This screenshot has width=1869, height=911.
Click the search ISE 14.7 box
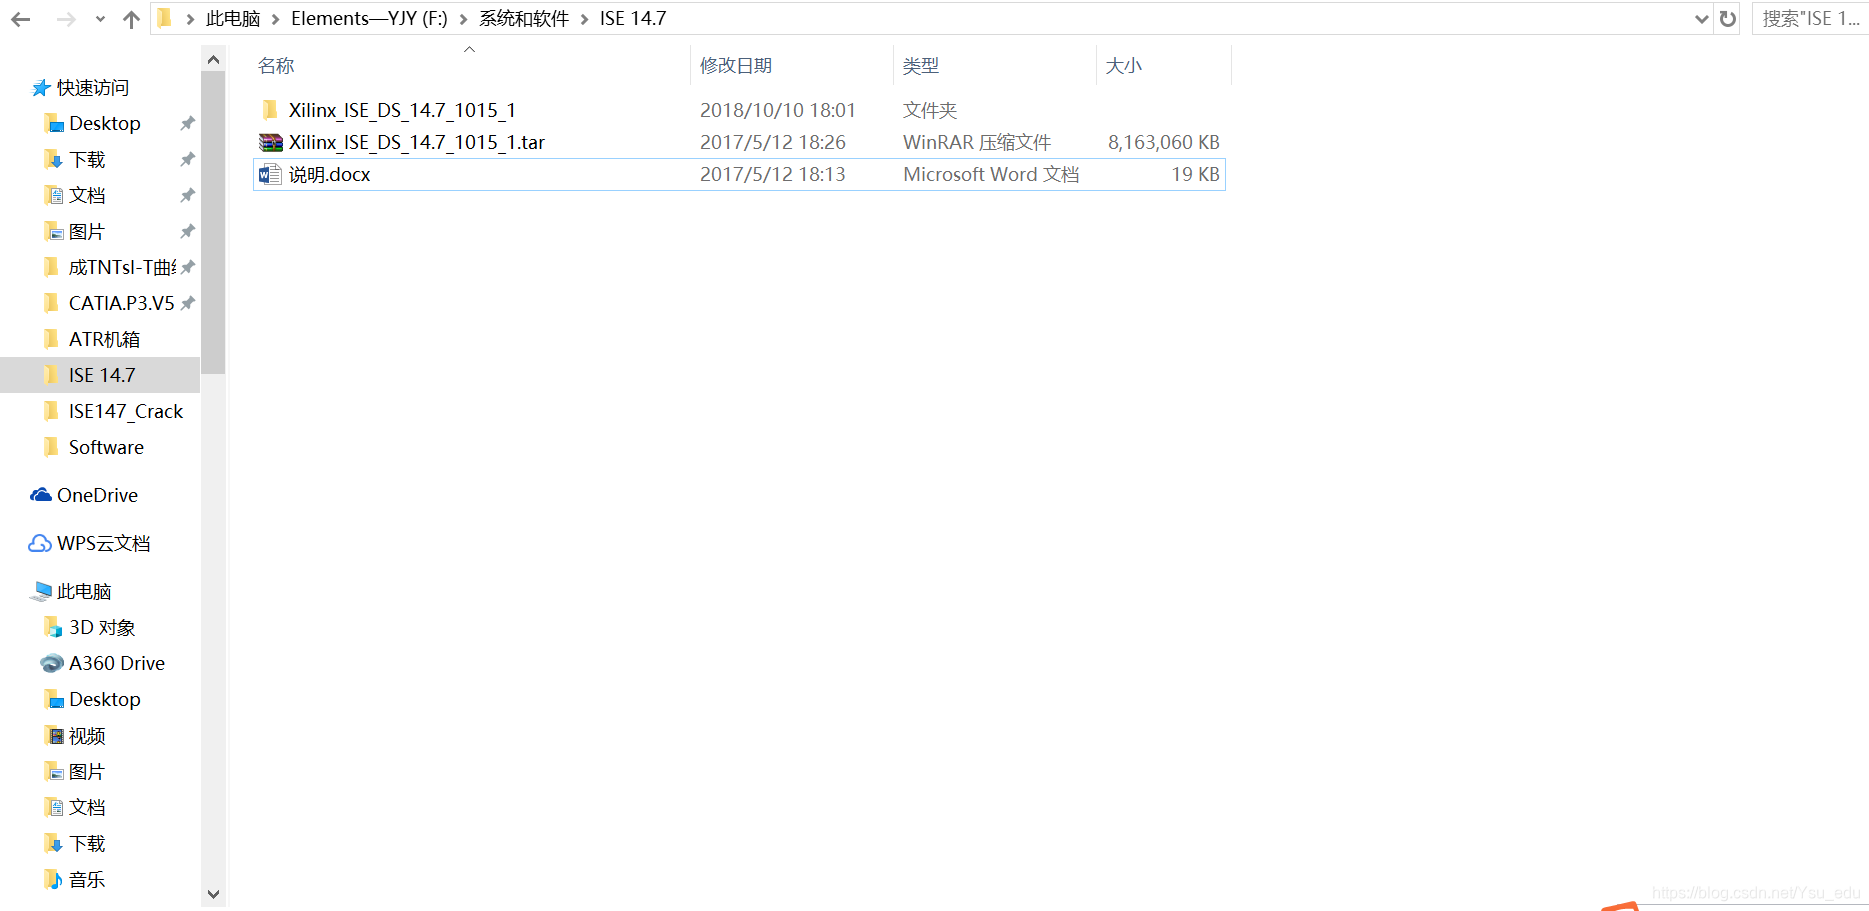(1810, 18)
